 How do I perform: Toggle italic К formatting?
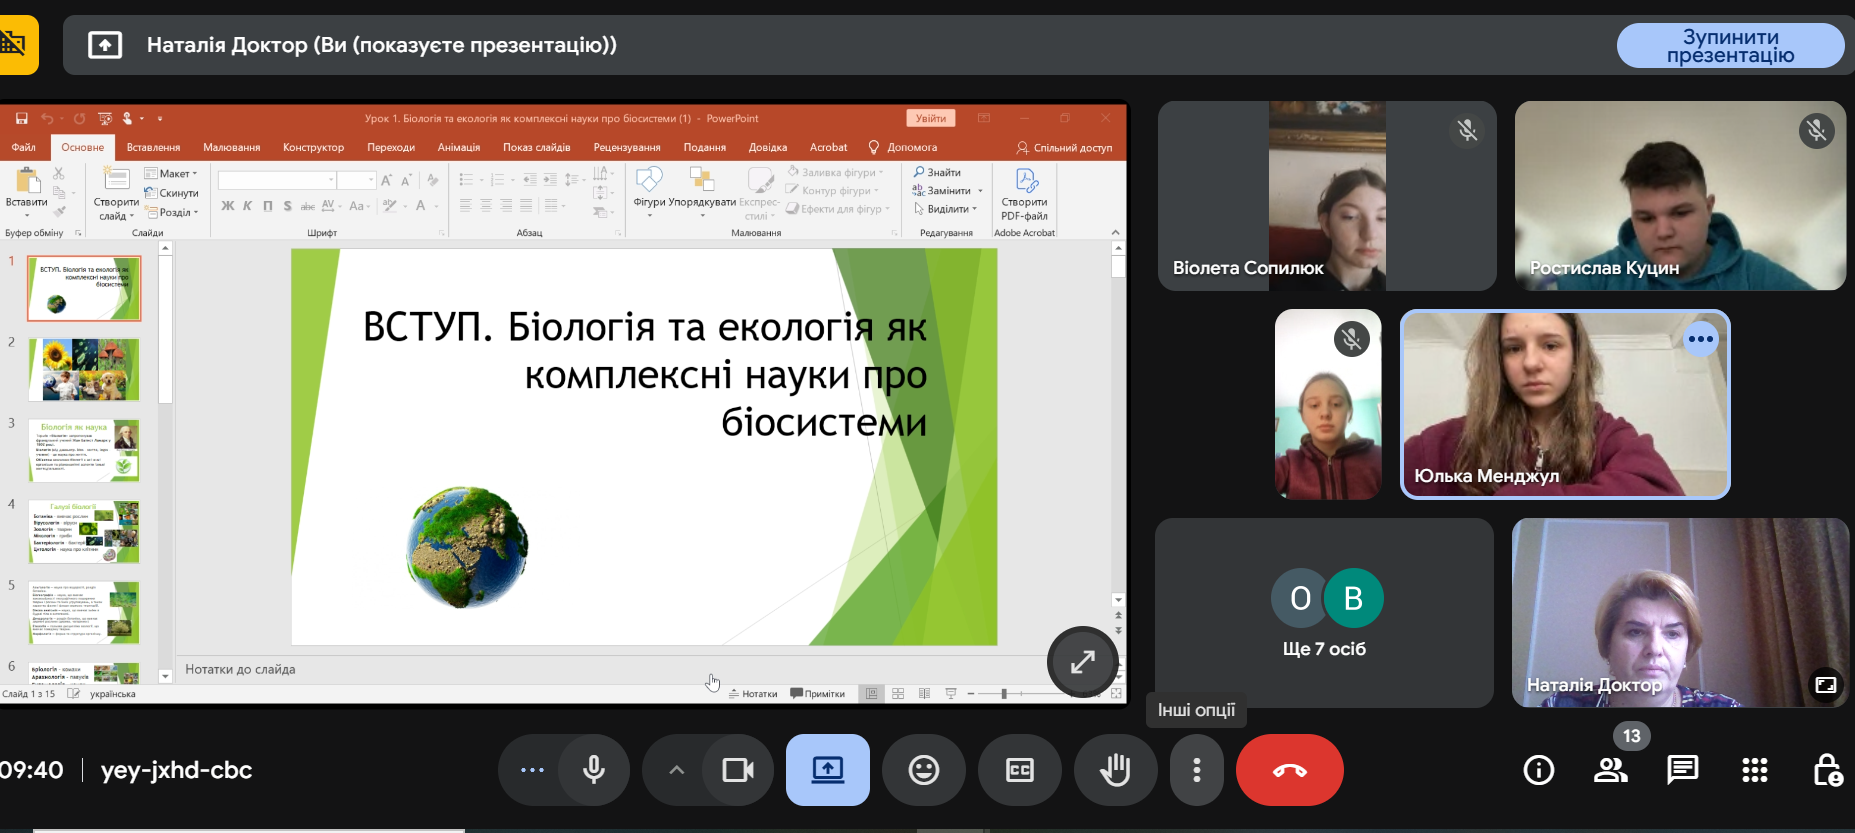[x=248, y=206]
